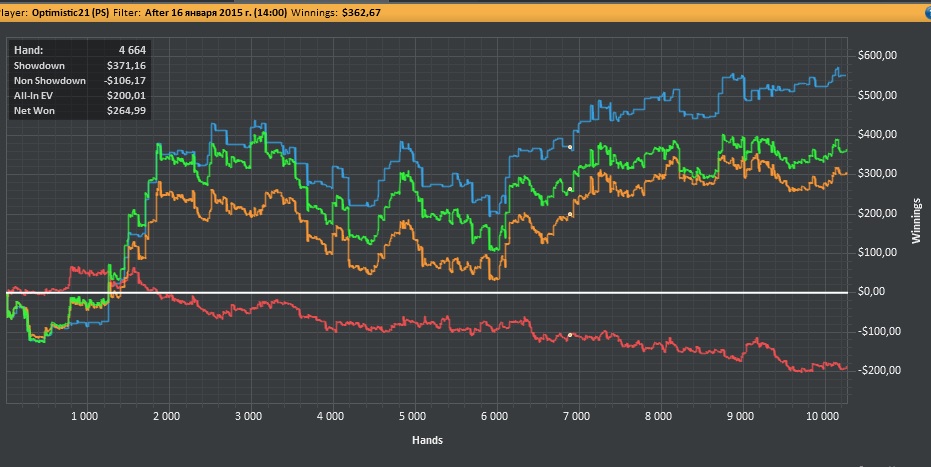
Task: Click the player name Optimistic21 (PS)
Action: click(70, 12)
